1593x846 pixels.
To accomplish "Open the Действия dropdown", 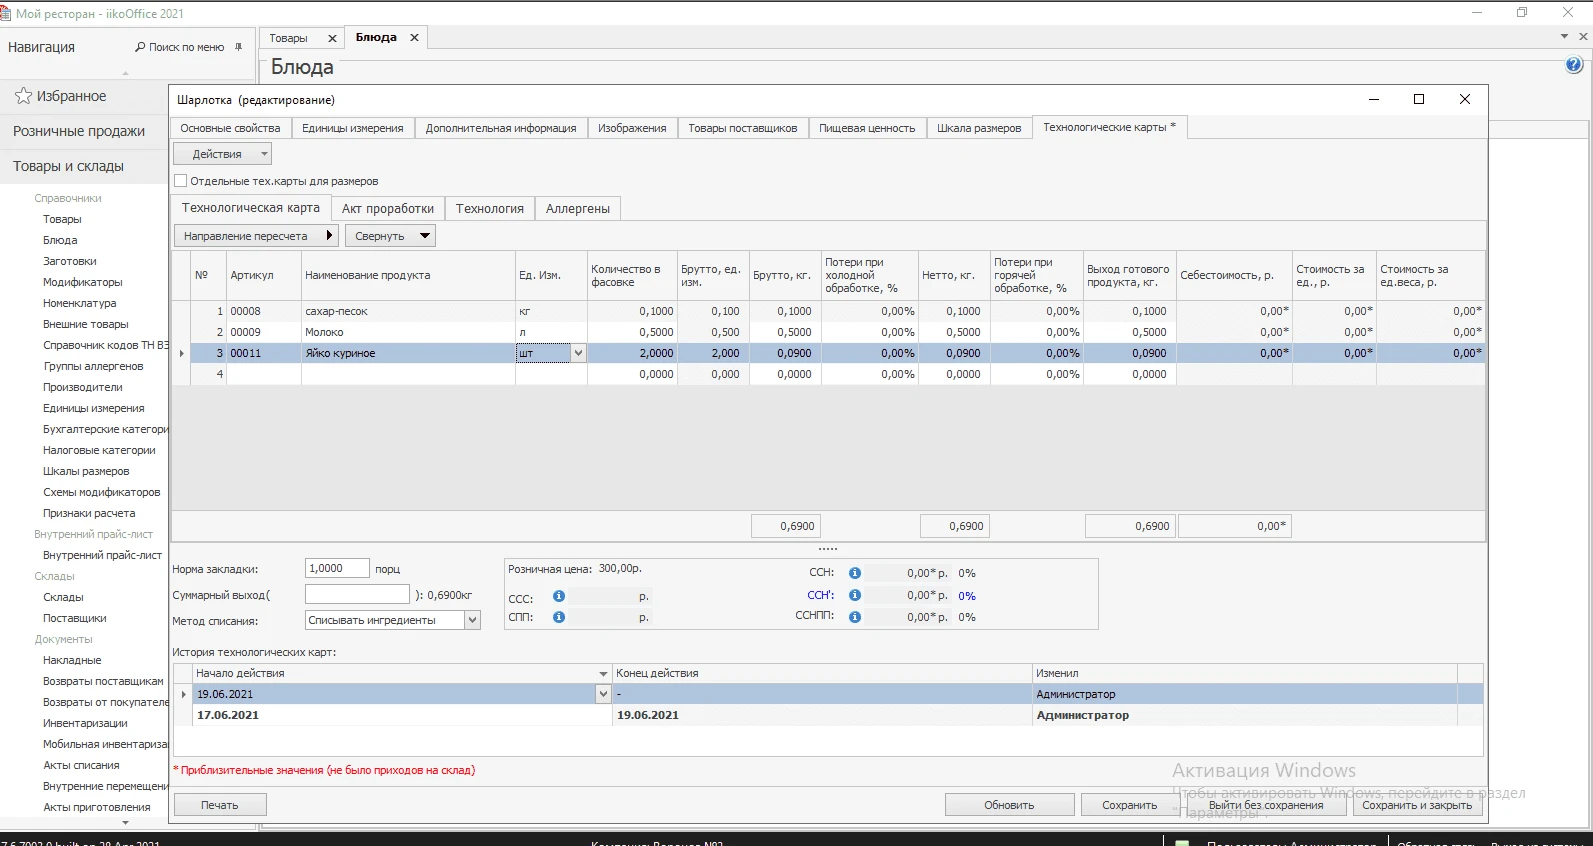I will click(x=222, y=154).
